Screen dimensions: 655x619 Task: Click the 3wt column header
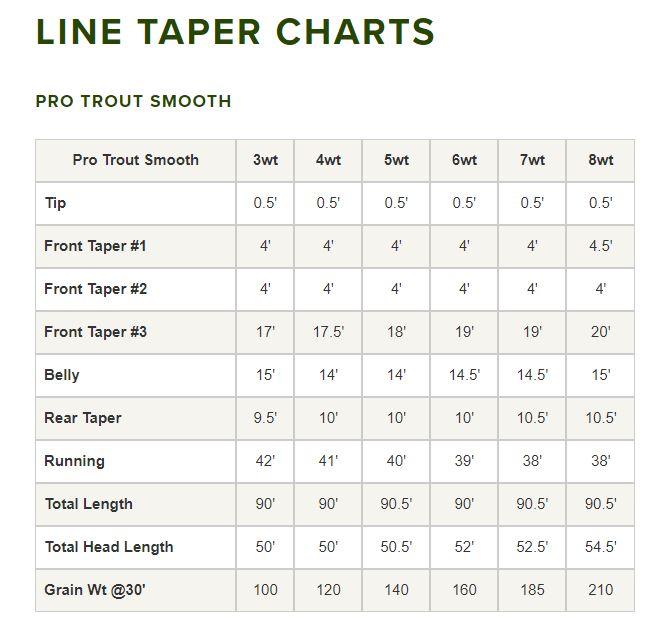pos(265,160)
